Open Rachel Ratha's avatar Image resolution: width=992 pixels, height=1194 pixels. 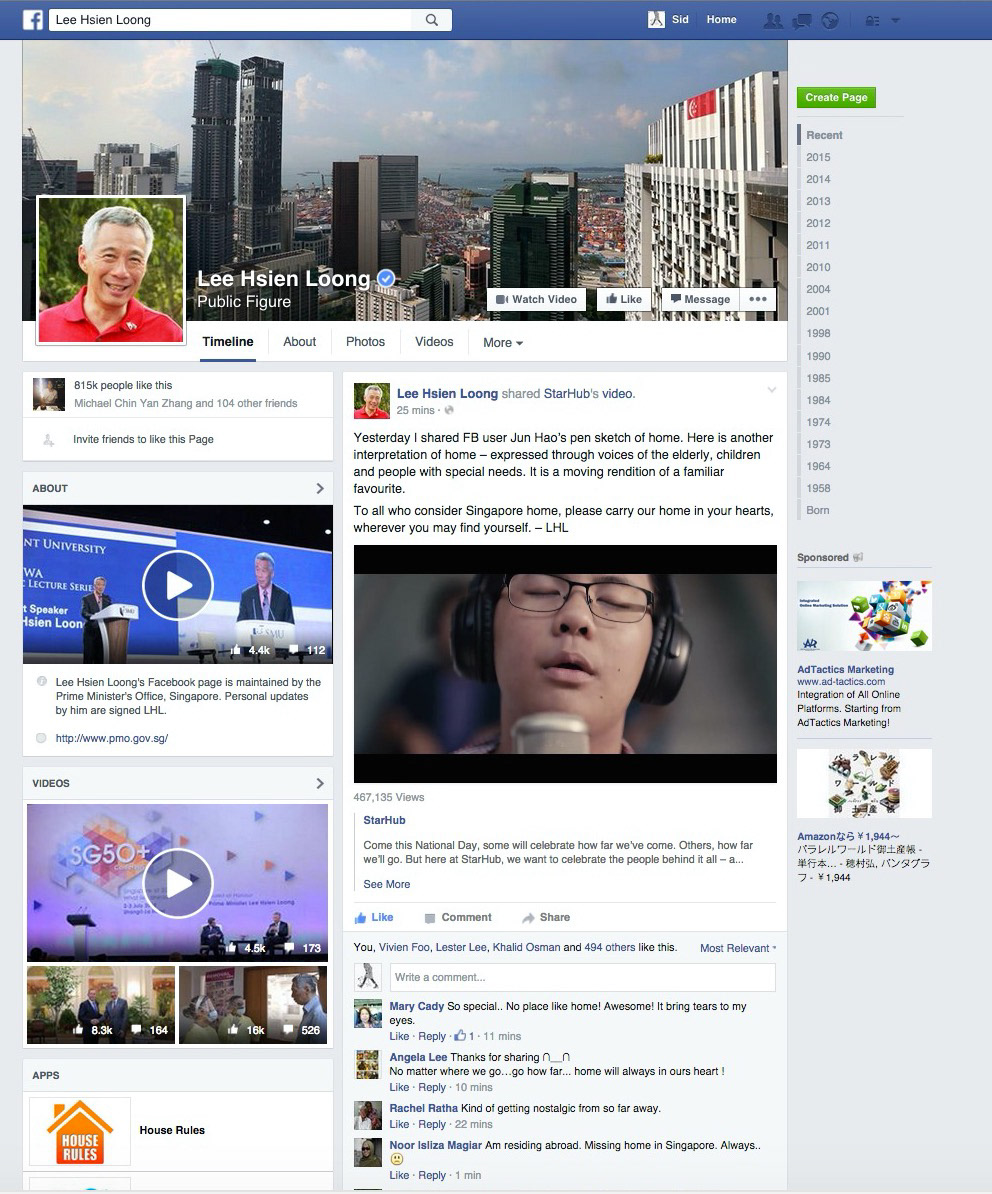(368, 1116)
